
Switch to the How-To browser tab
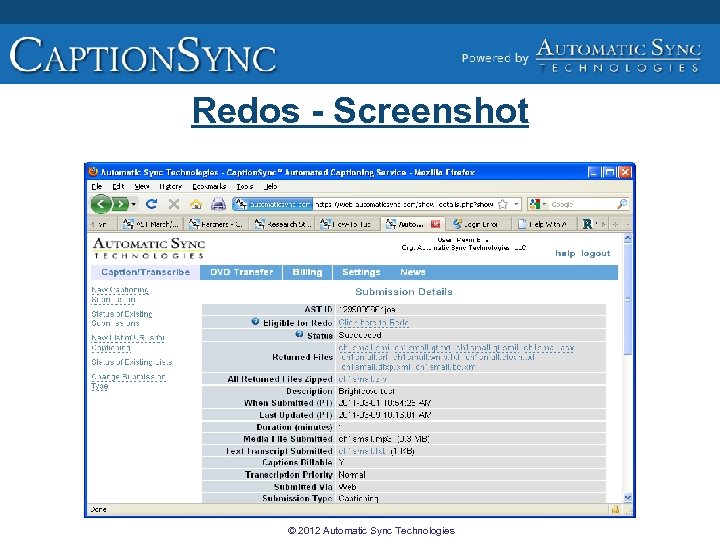pos(348,224)
